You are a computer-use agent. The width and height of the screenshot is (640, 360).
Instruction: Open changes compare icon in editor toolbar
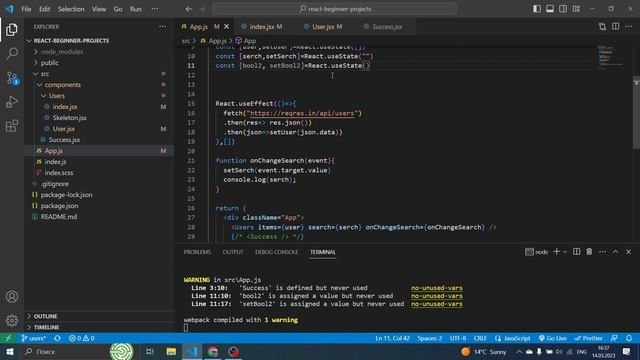602,27
